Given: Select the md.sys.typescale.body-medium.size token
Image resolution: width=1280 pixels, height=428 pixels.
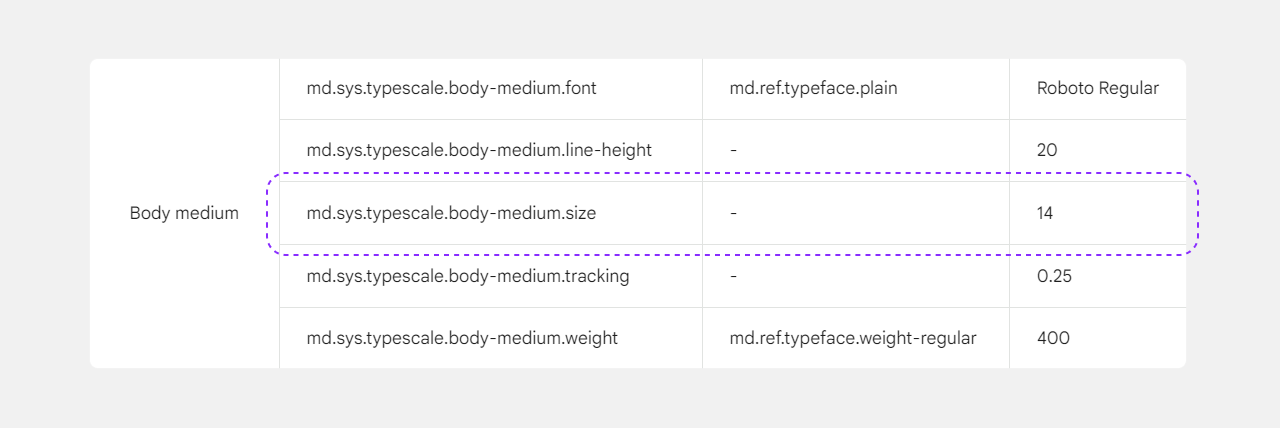Looking at the screenshot, I should click(451, 213).
